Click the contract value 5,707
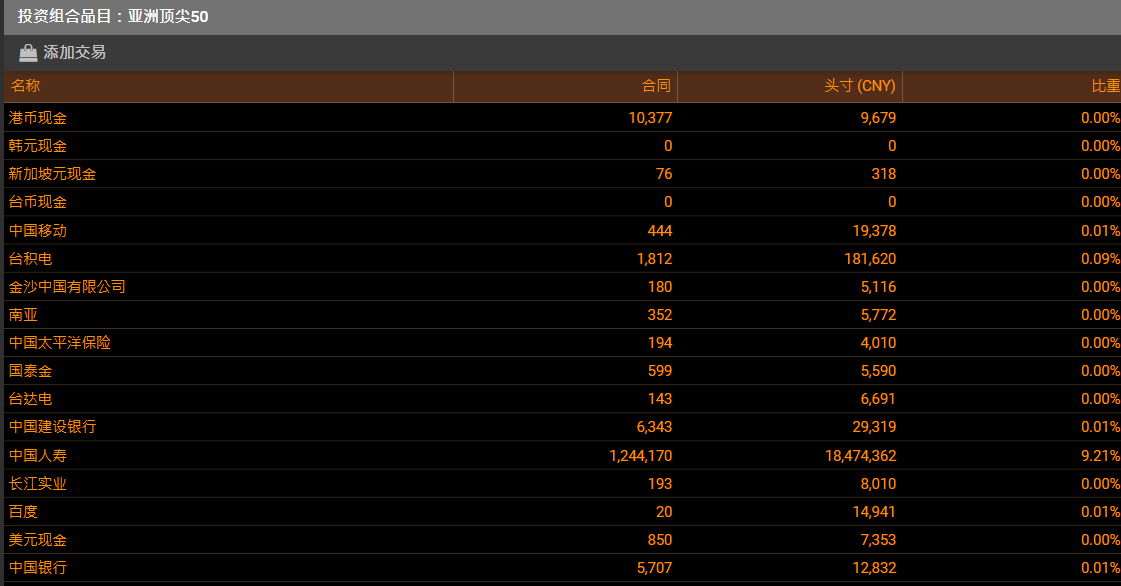 655,567
